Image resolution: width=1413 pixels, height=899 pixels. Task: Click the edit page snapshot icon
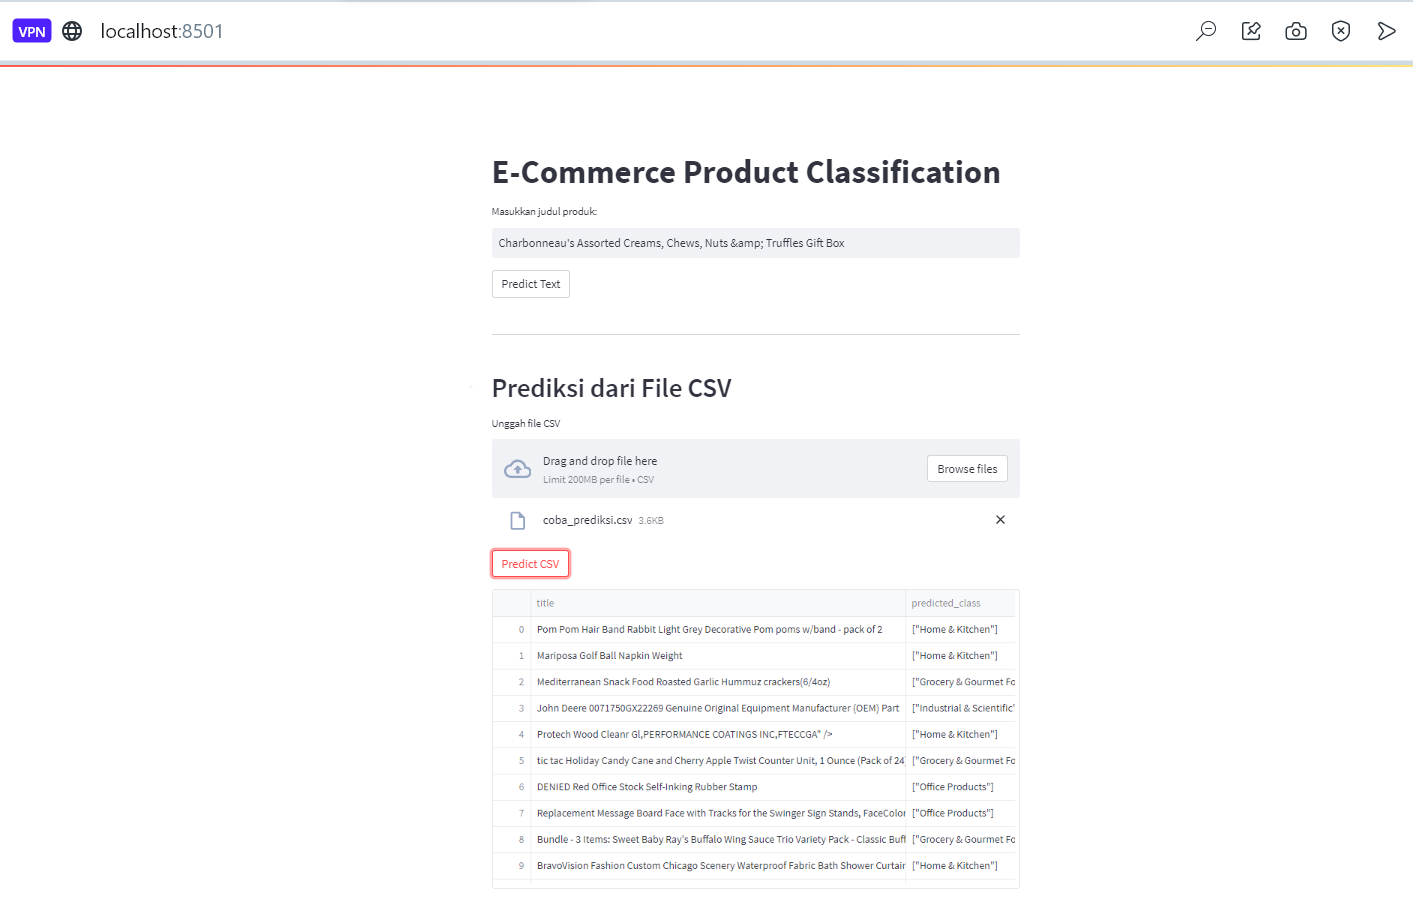coord(1251,31)
